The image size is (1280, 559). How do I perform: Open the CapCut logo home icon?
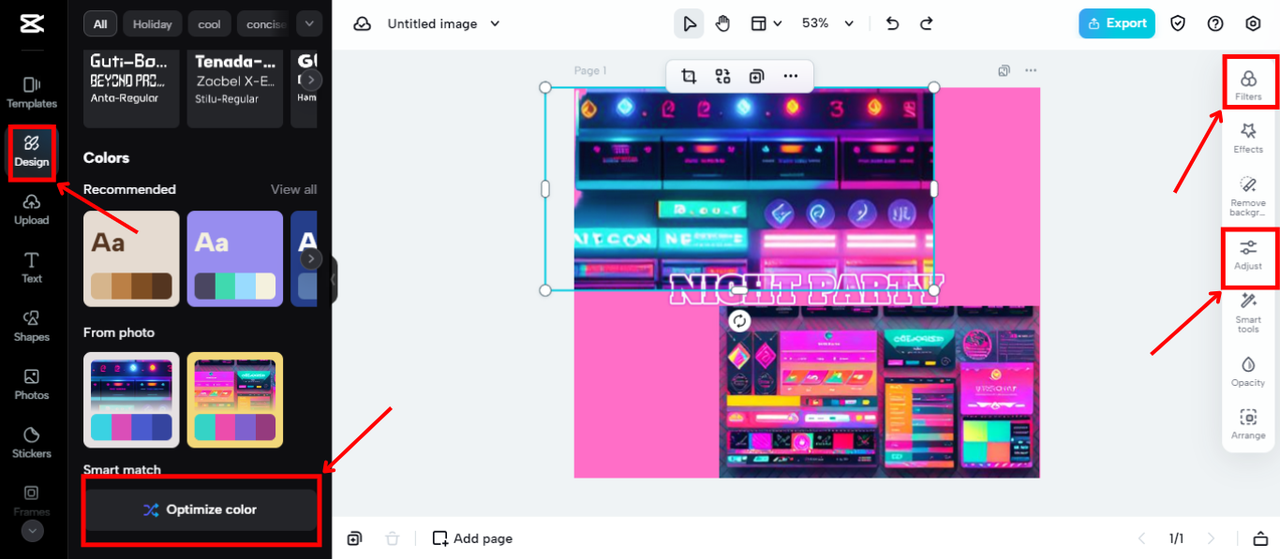pos(31,24)
